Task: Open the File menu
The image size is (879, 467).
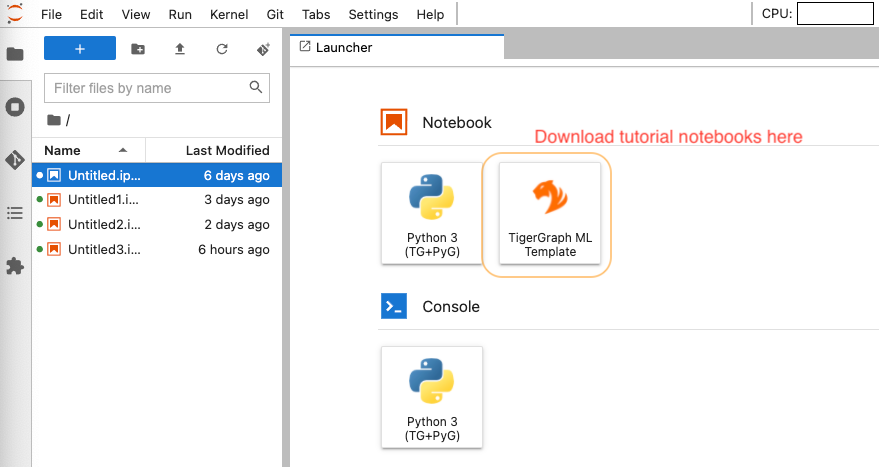Action: coord(52,15)
